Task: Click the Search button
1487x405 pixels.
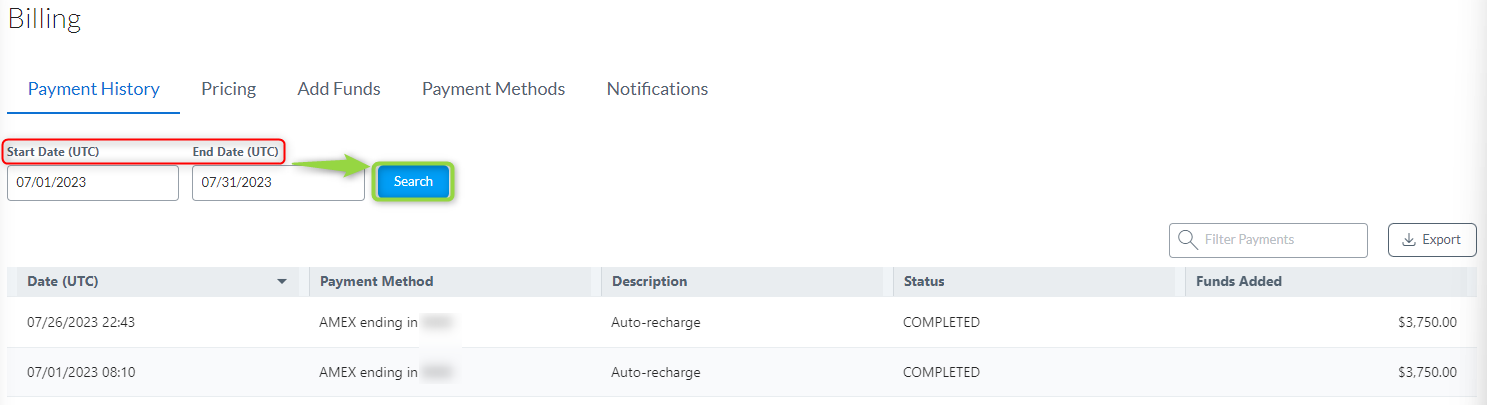Action: point(413,182)
